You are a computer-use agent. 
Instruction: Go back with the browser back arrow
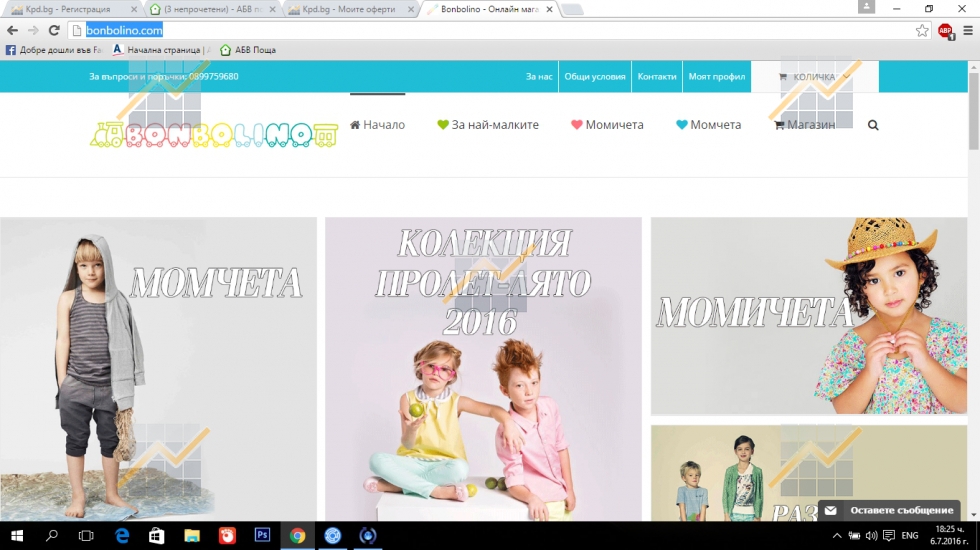click(12, 30)
